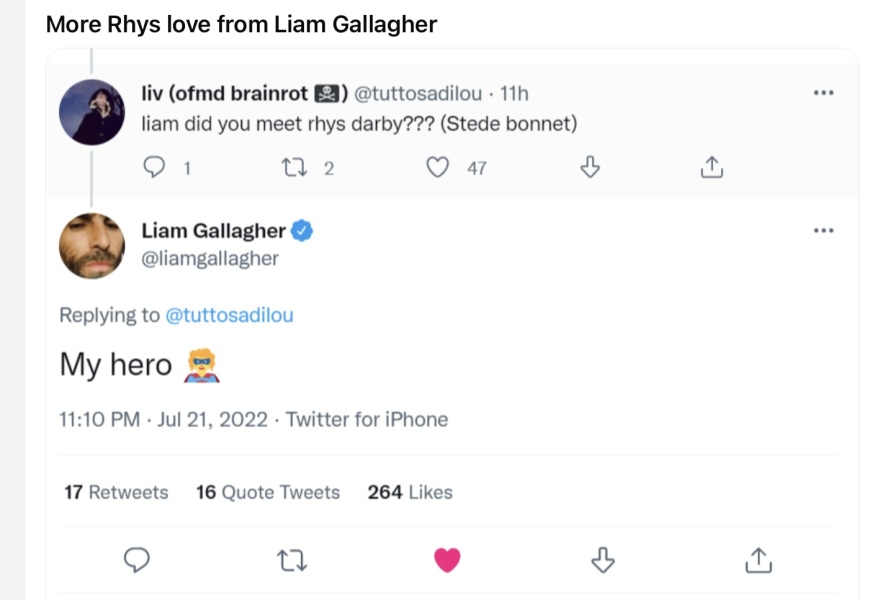Open liv's profile avatar
875x600 pixels.
pos(92,112)
